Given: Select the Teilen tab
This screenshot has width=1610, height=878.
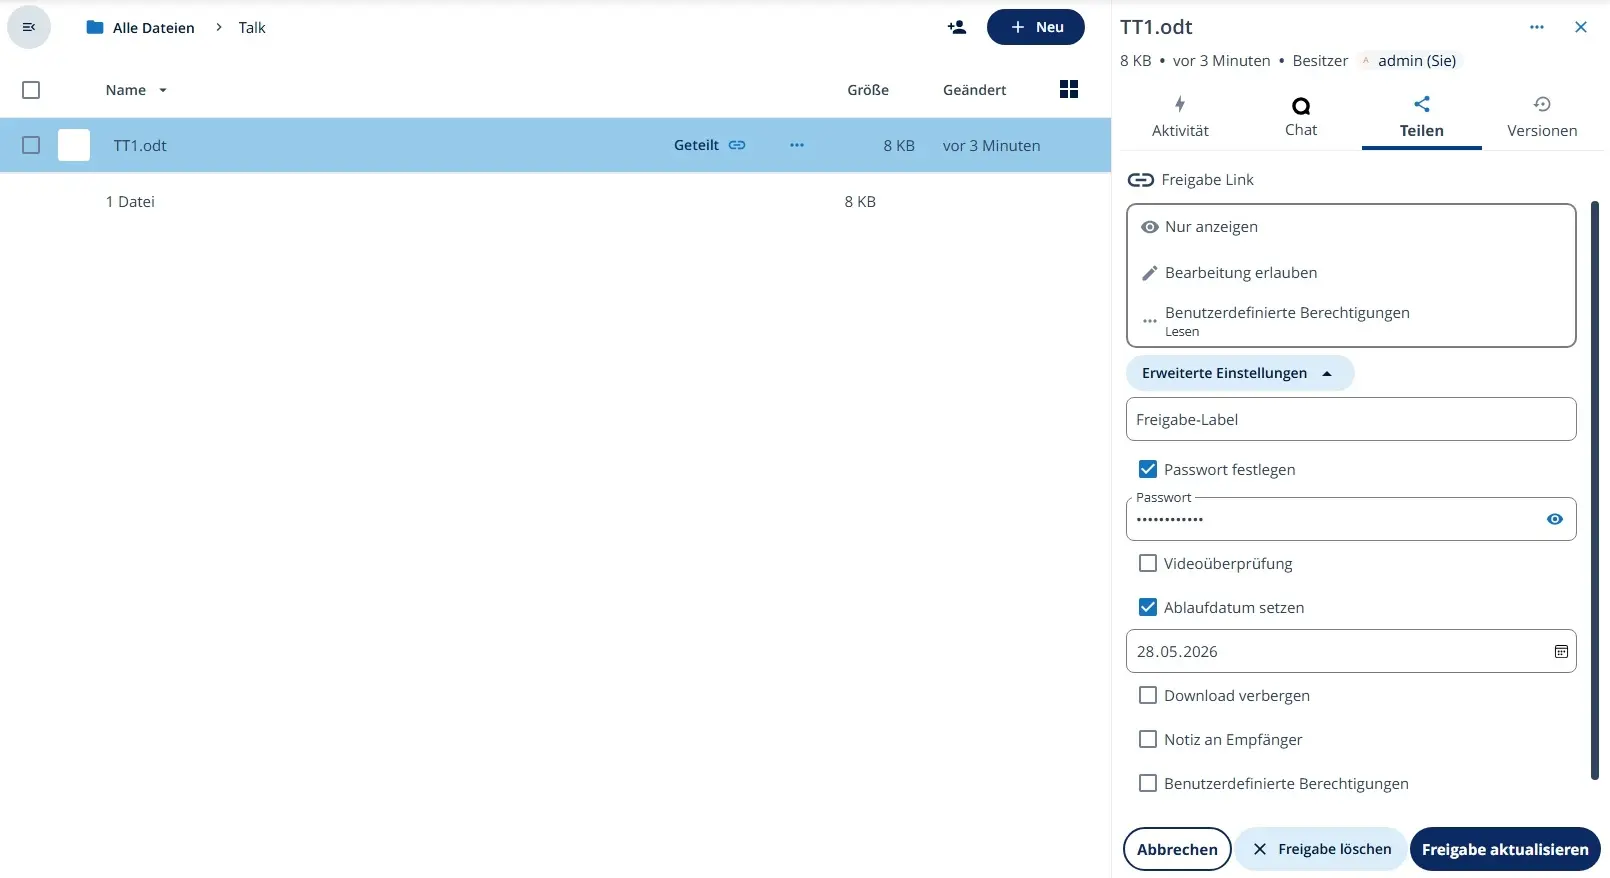Looking at the screenshot, I should click(x=1421, y=118).
